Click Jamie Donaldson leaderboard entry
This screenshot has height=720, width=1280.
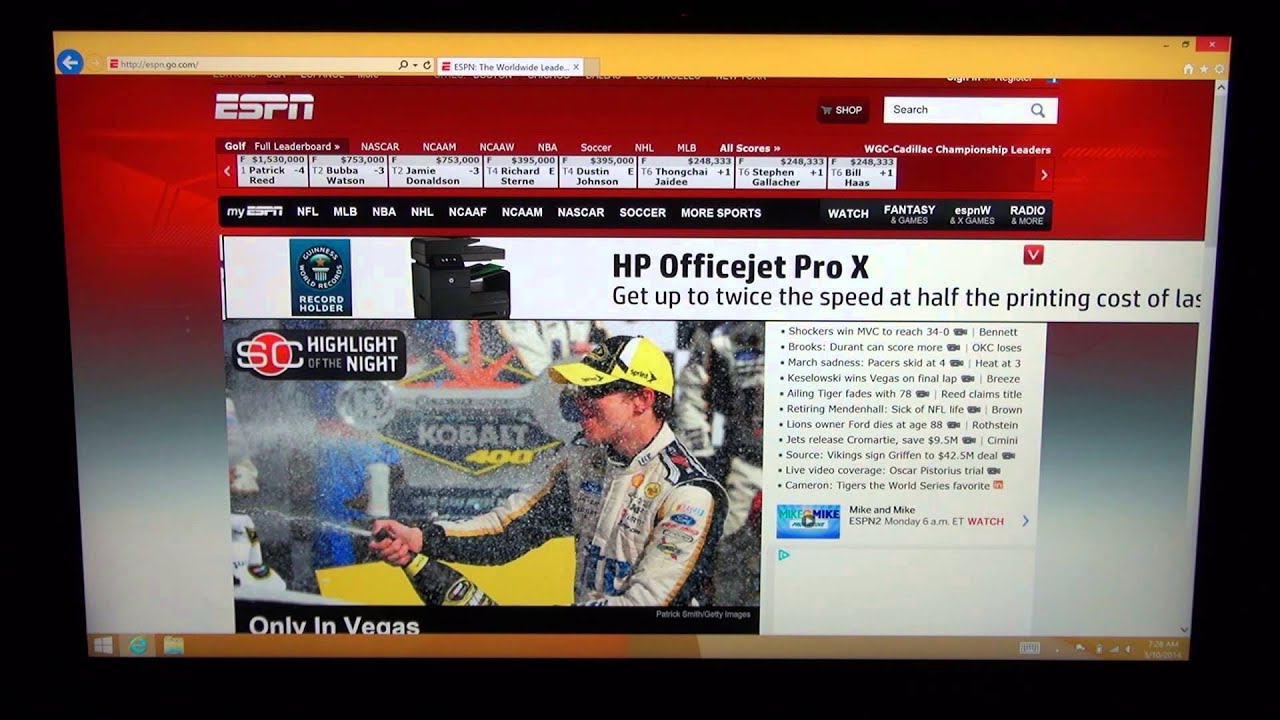point(436,171)
